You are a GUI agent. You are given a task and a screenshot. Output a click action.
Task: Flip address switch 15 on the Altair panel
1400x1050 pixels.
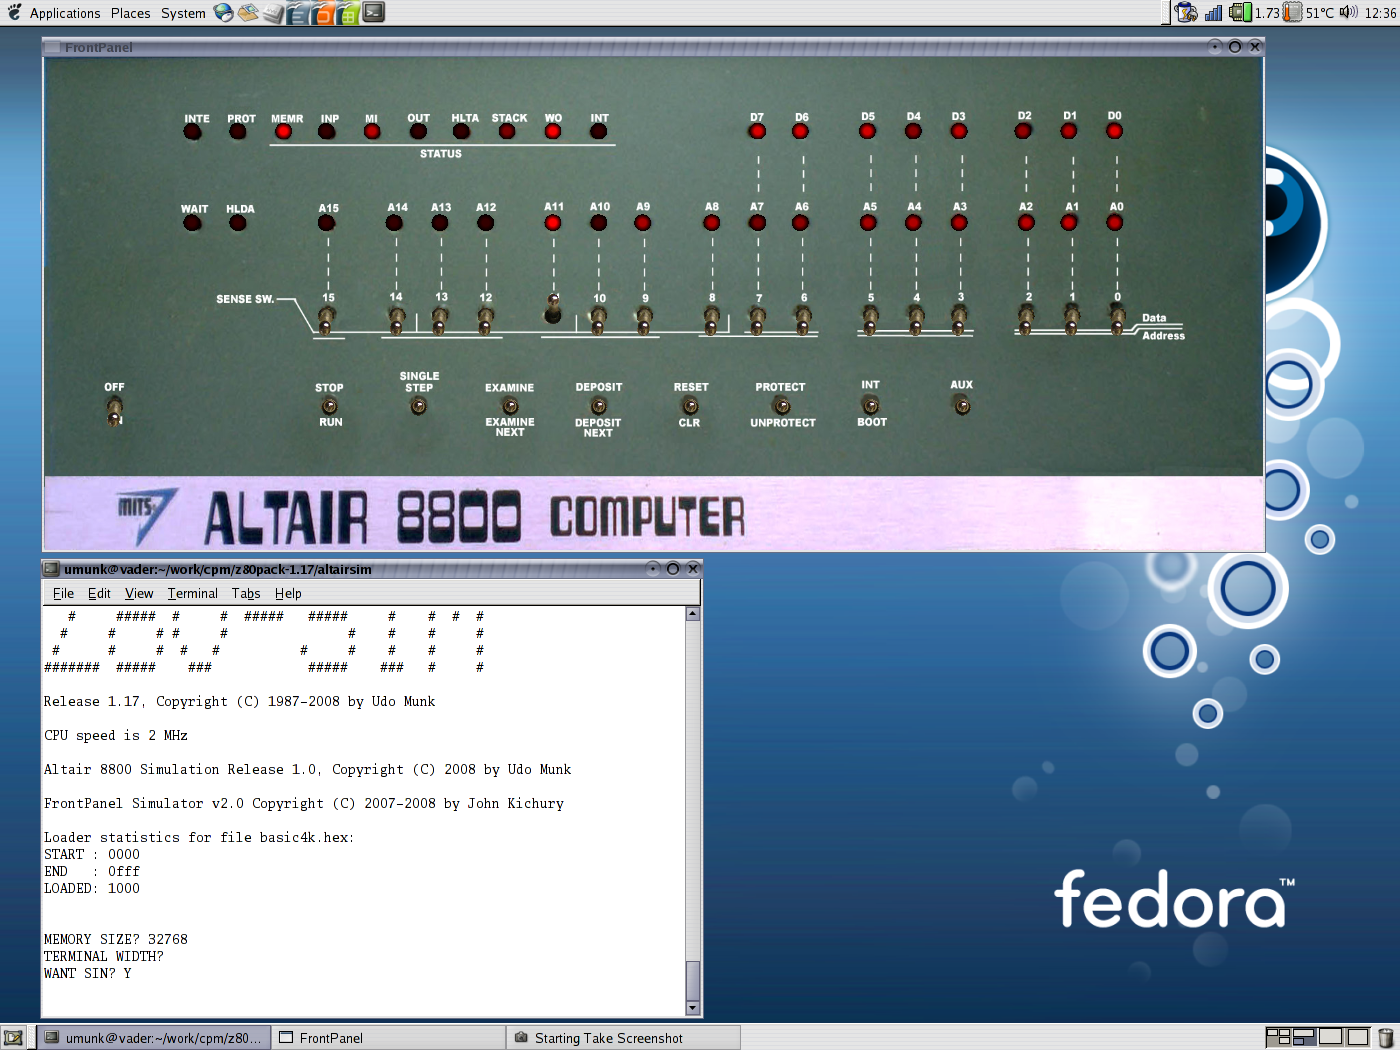click(x=325, y=318)
